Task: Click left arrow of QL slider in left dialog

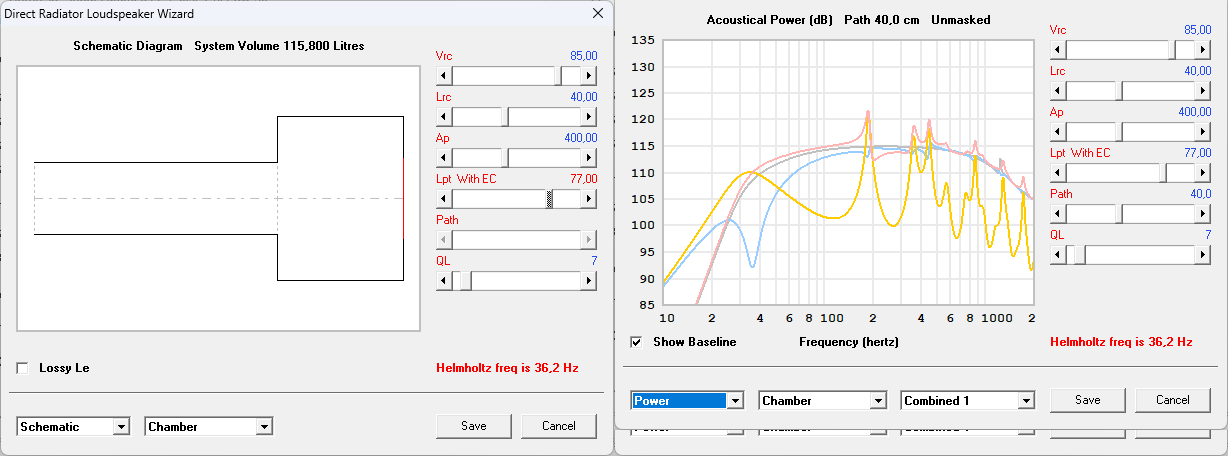Action: (444, 281)
